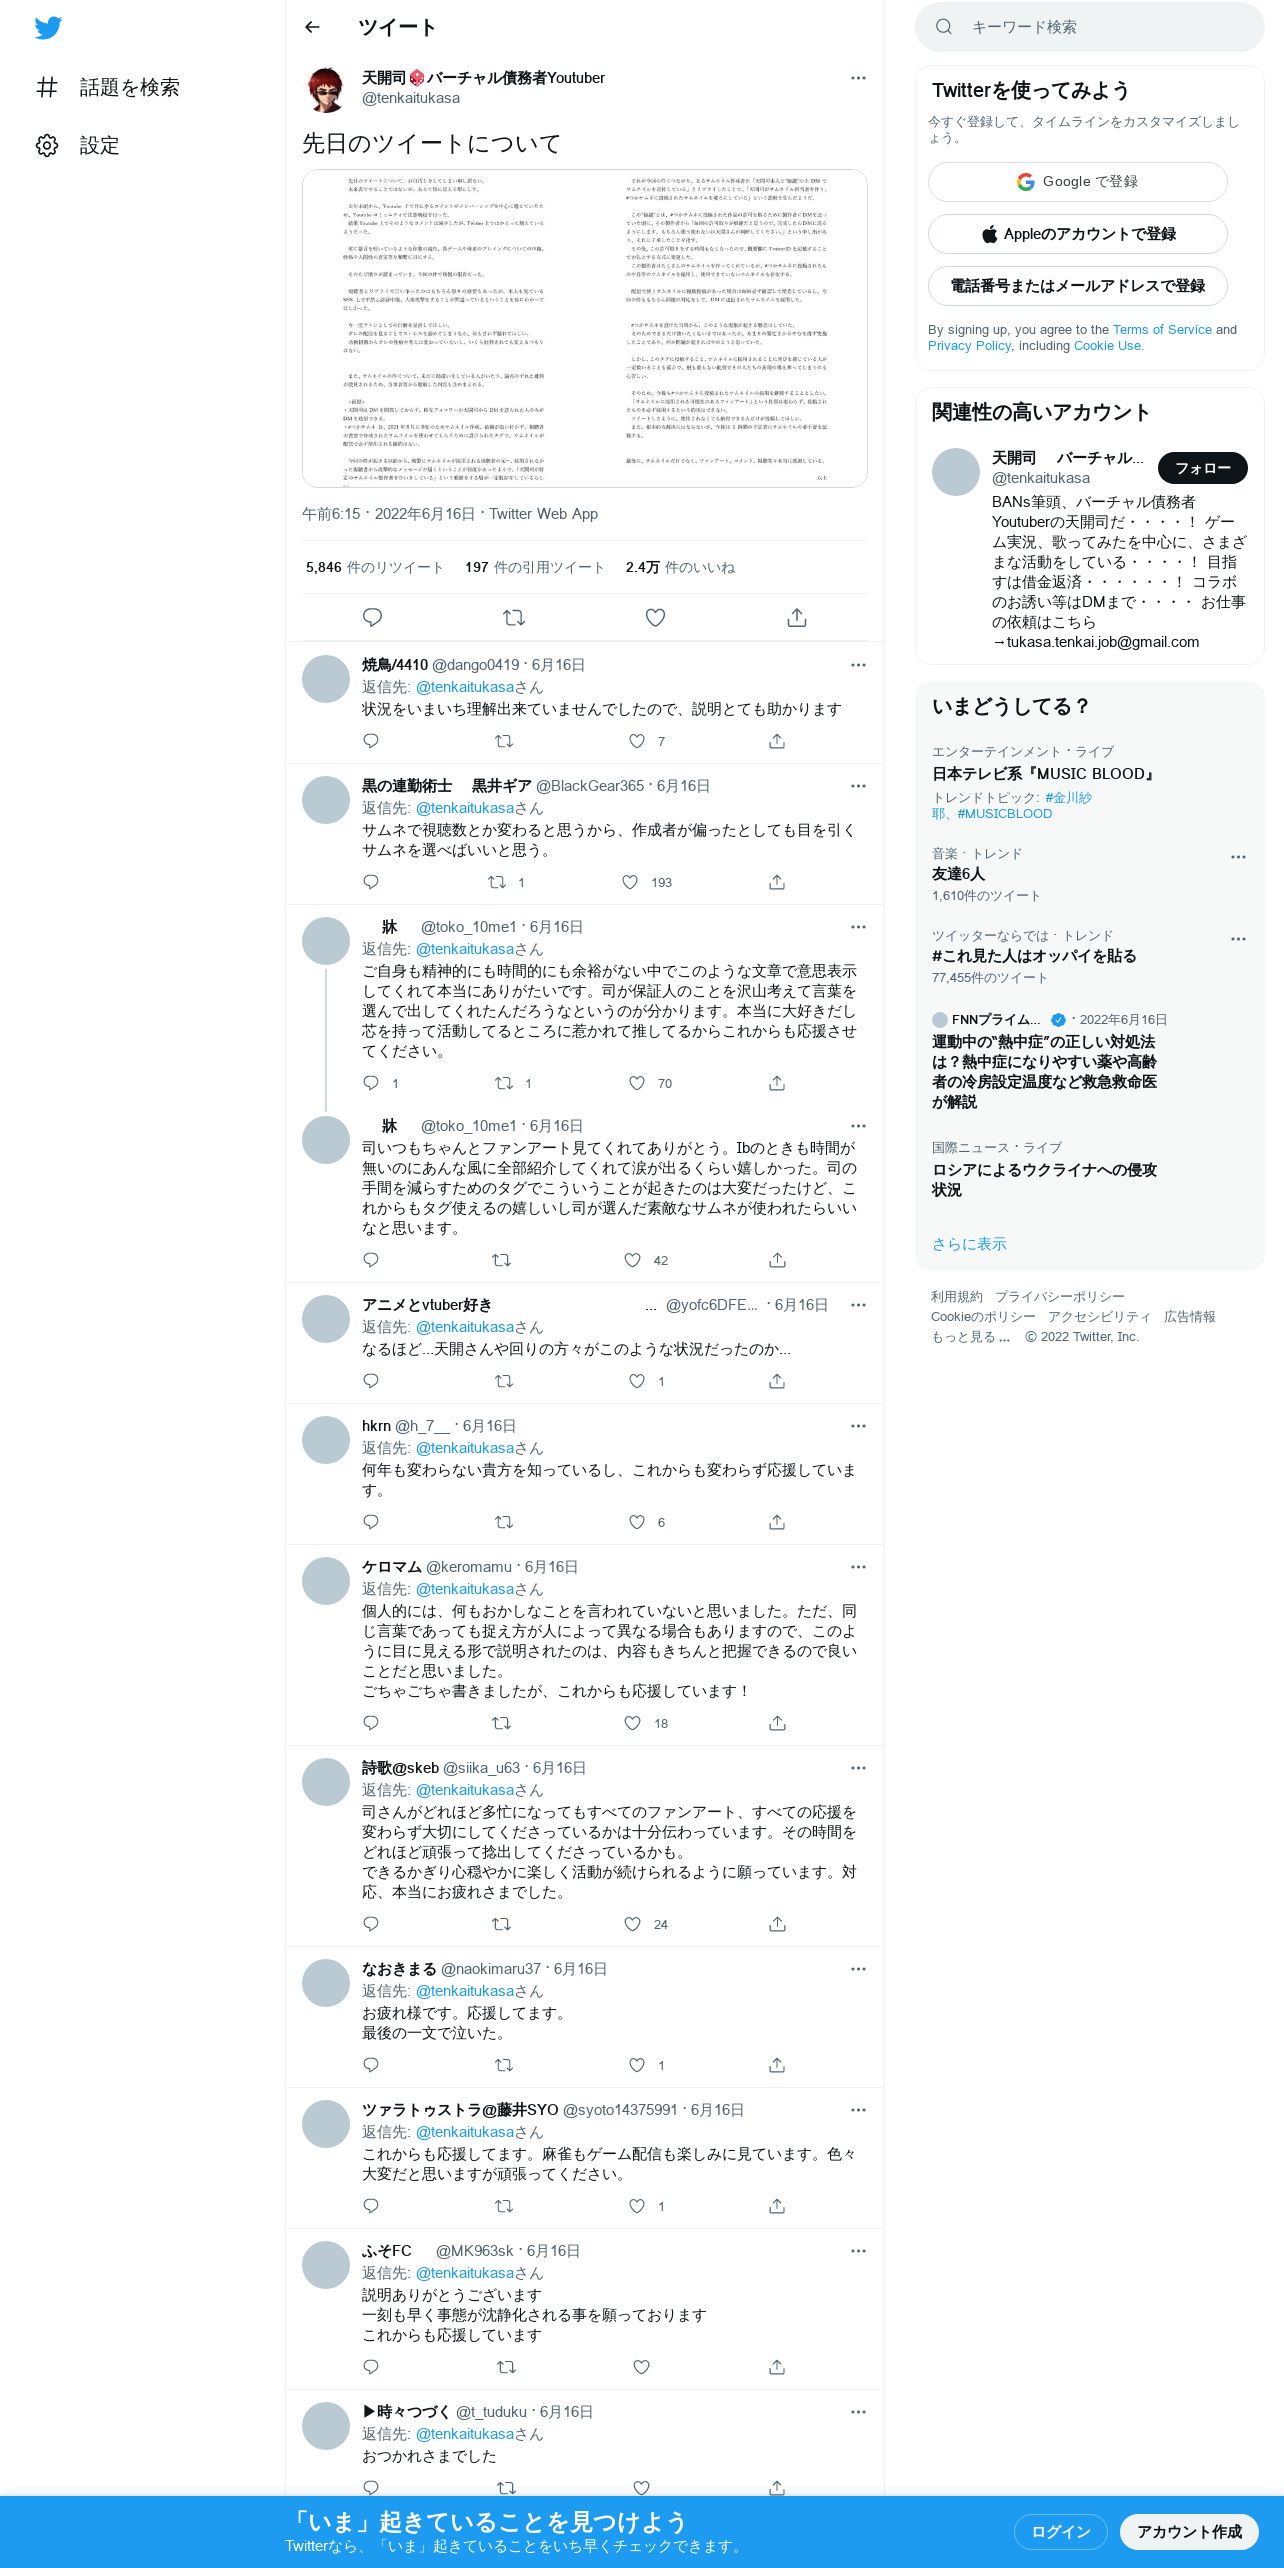The width and height of the screenshot is (1284, 2568).
Task: Share the main tweet
Action: 797,617
